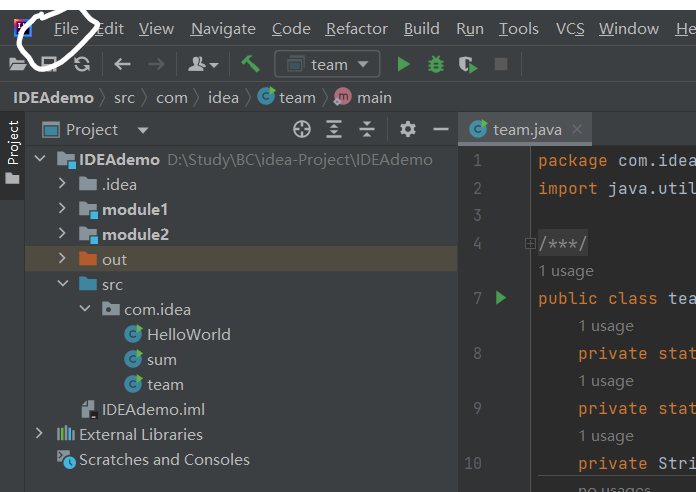Click idea in the breadcrumb bar

pos(223,98)
